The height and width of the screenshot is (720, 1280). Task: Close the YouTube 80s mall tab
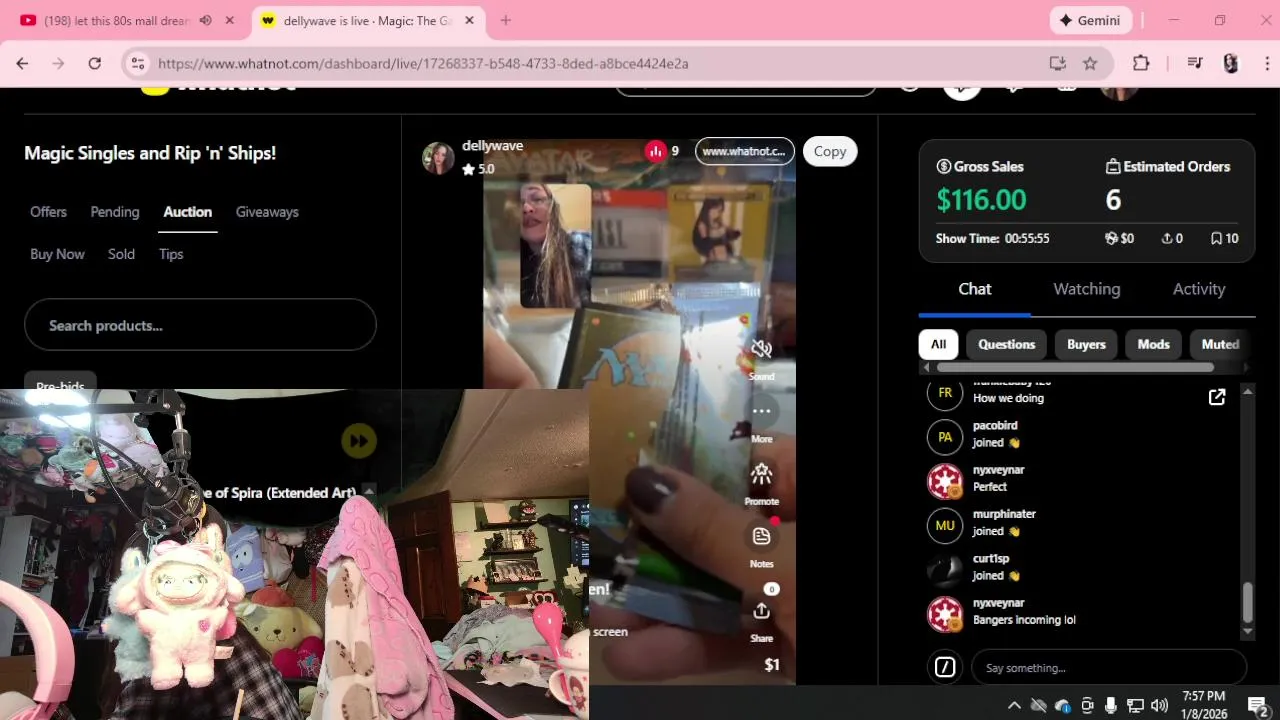230,20
